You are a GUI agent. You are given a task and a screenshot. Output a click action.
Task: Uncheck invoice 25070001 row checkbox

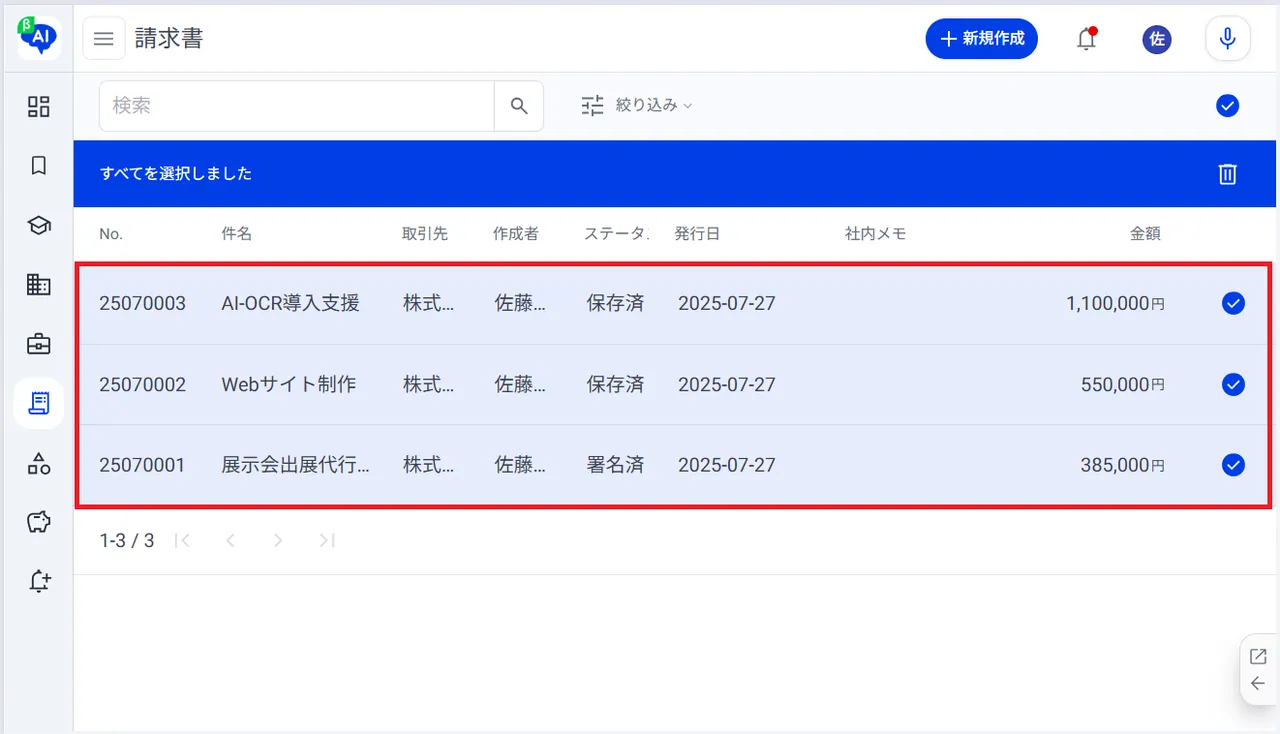coord(1233,464)
